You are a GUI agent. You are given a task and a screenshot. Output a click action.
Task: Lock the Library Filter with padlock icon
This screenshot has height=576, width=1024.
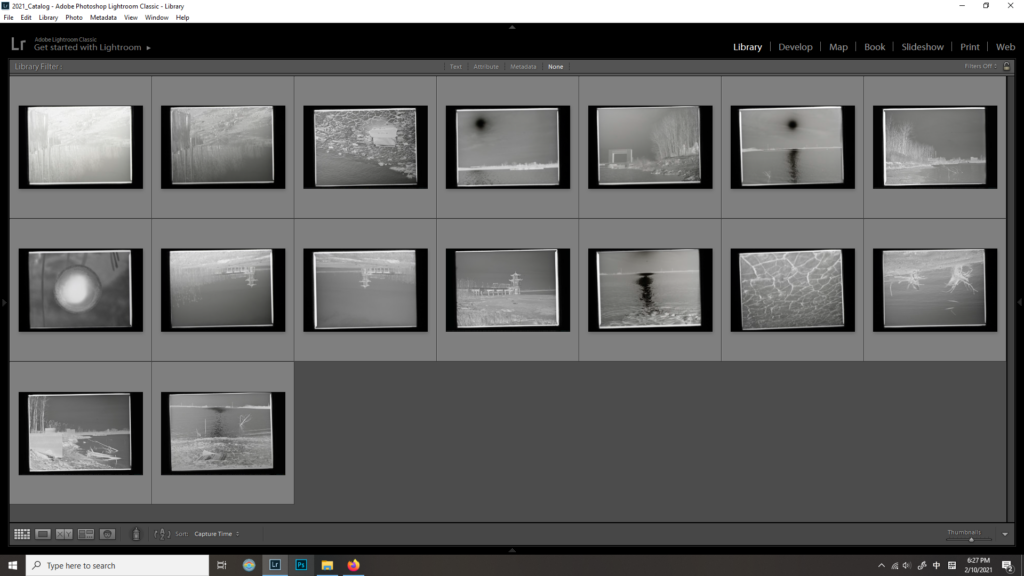click(1006, 66)
